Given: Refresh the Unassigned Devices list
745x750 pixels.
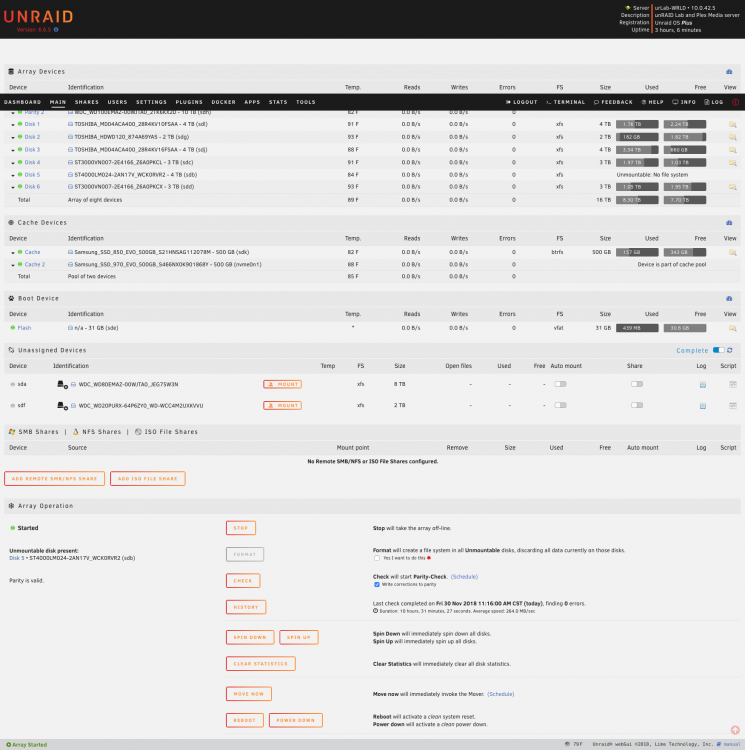Looking at the screenshot, I should pos(730,350).
